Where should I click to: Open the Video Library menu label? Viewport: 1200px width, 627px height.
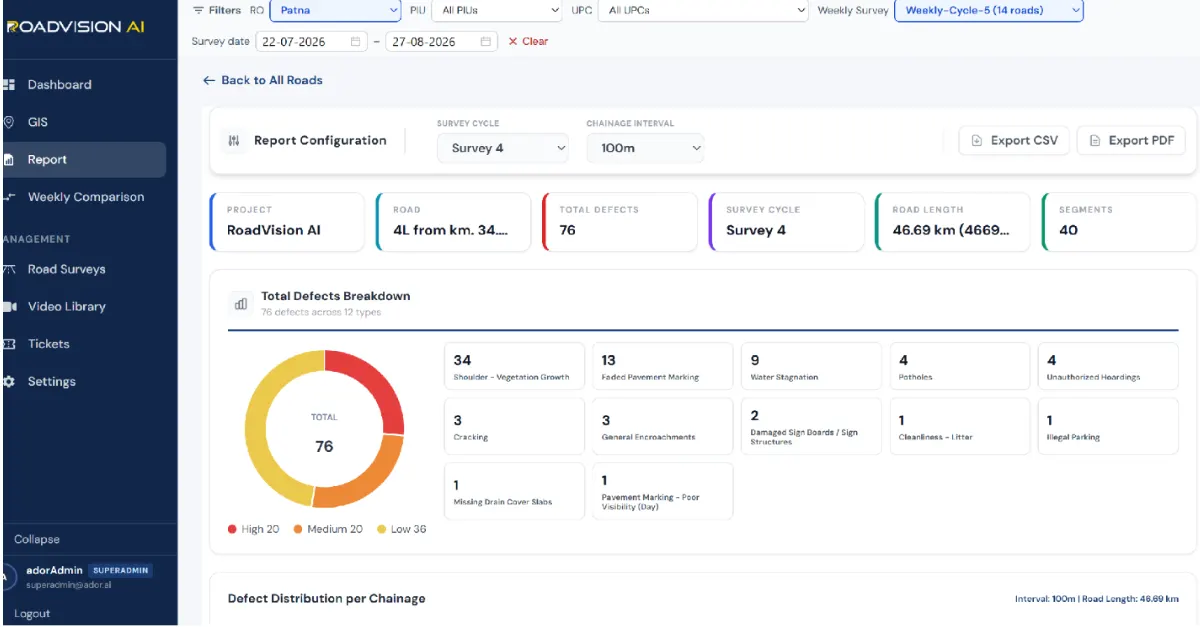coord(66,307)
